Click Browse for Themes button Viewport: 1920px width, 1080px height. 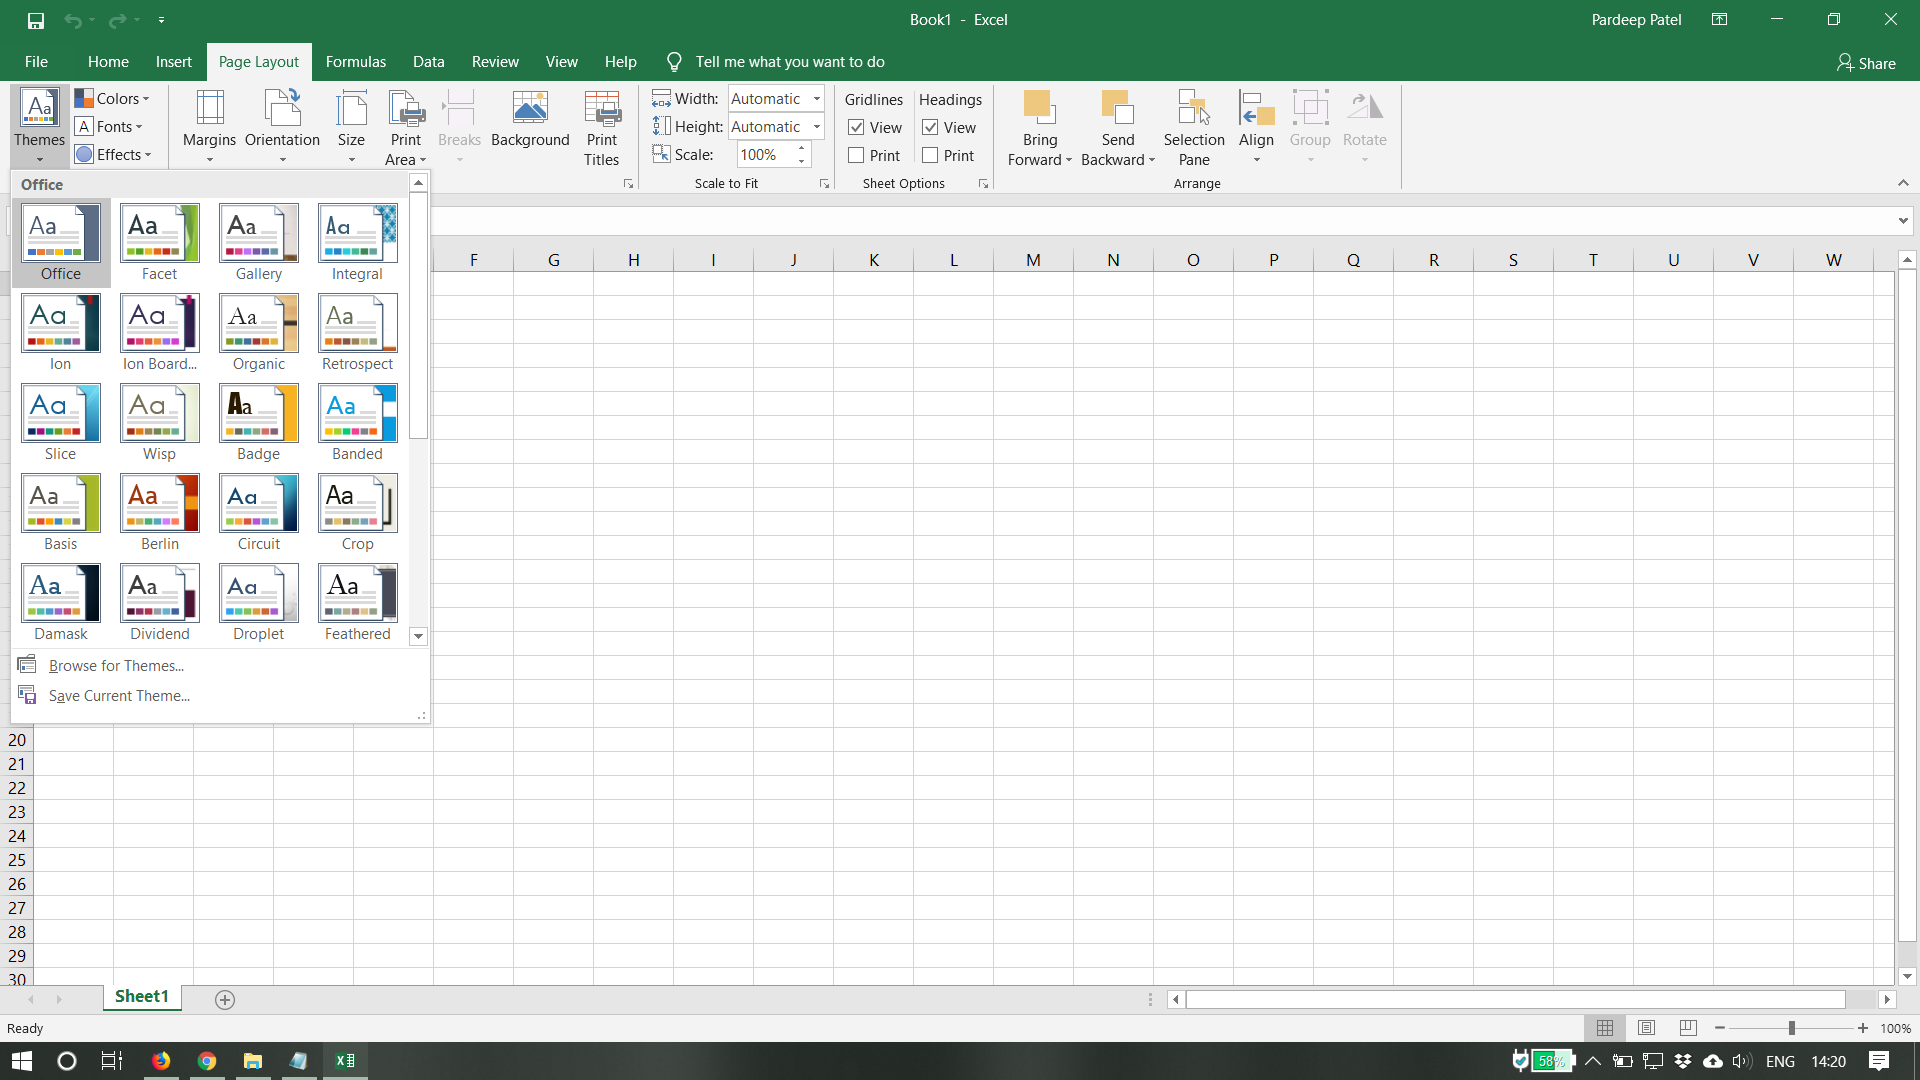pyautogui.click(x=117, y=665)
